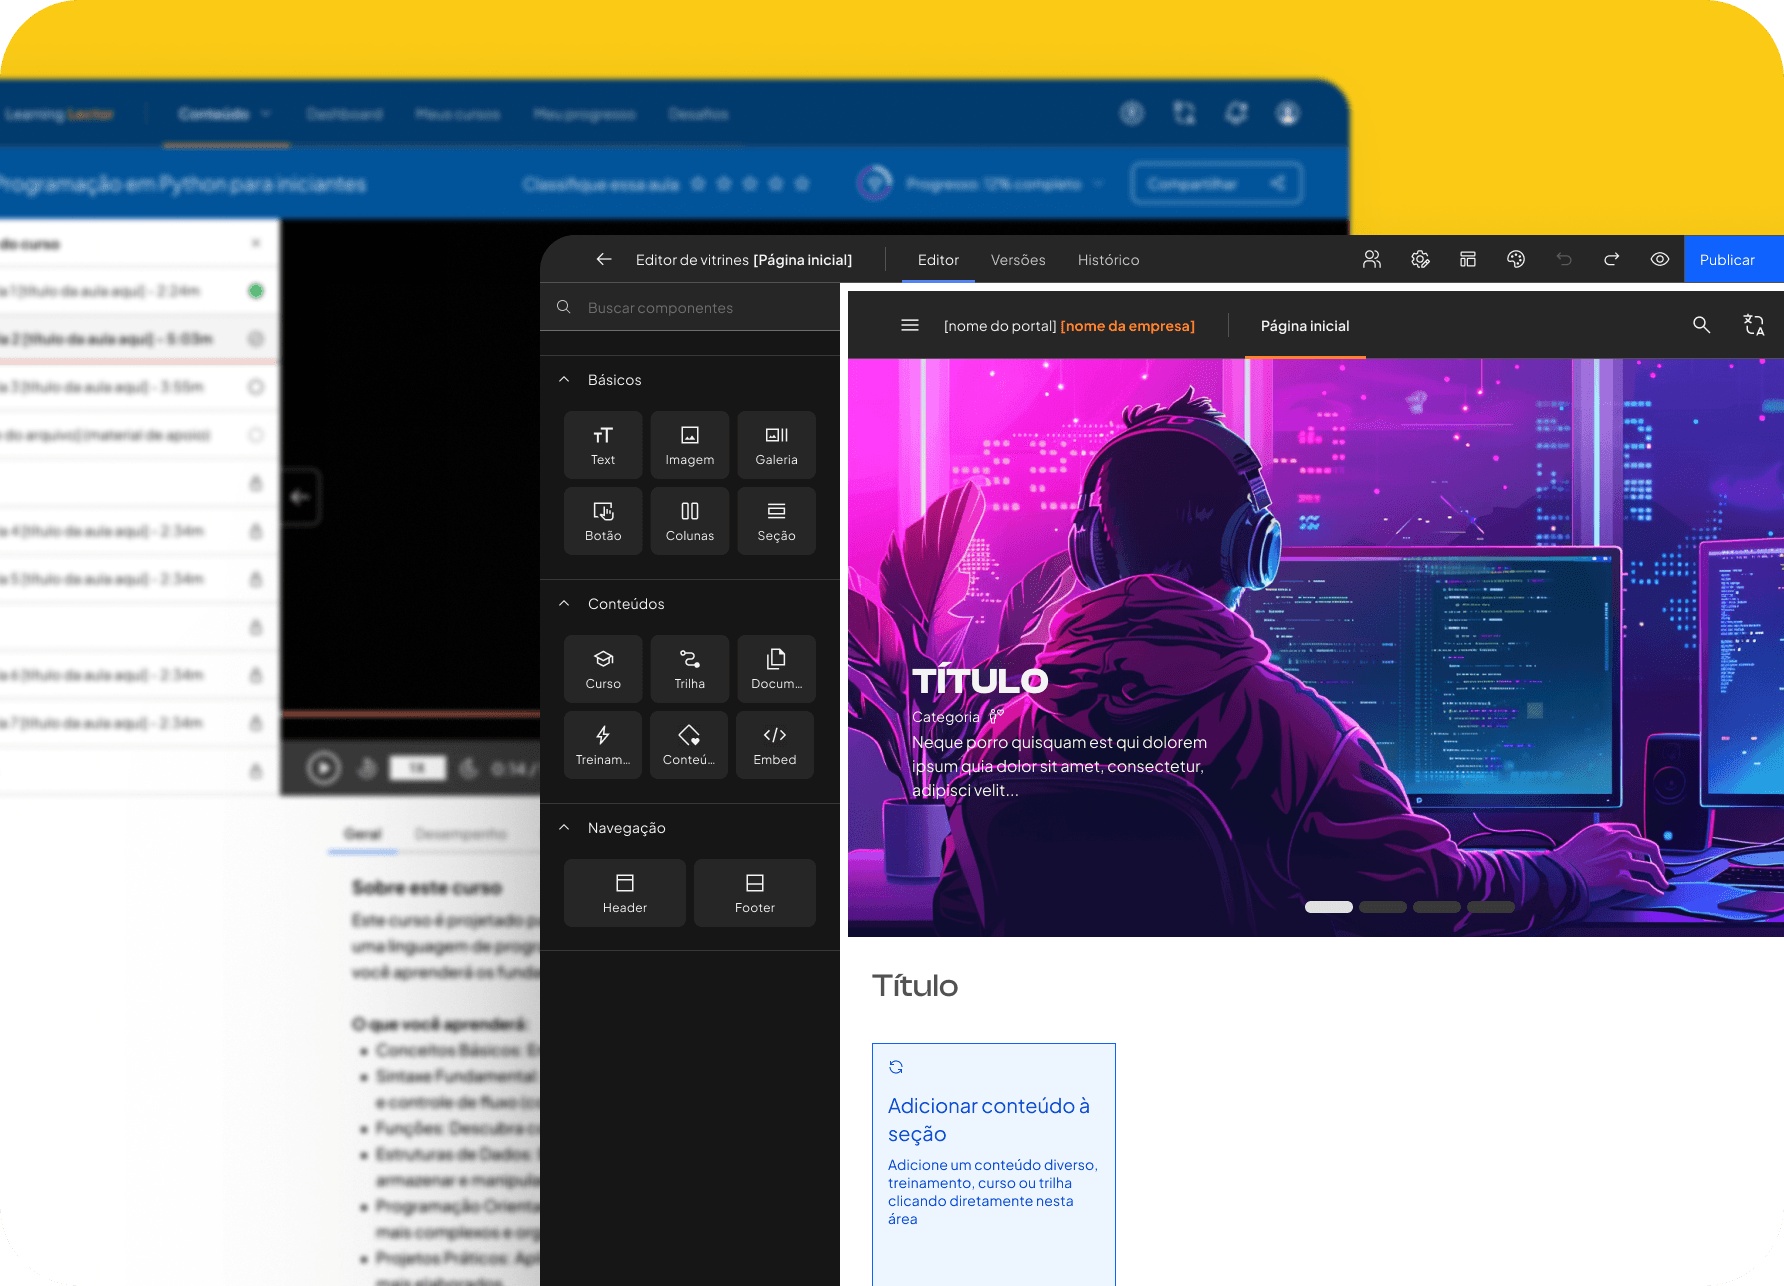This screenshot has width=1784, height=1286.
Task: Select the Imagem component
Action: pos(690,445)
